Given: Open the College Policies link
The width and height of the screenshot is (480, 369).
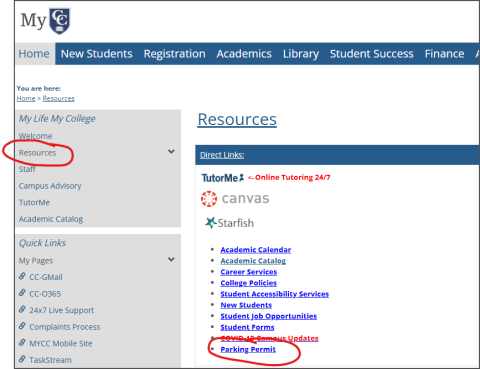Looking at the screenshot, I should tap(248, 283).
